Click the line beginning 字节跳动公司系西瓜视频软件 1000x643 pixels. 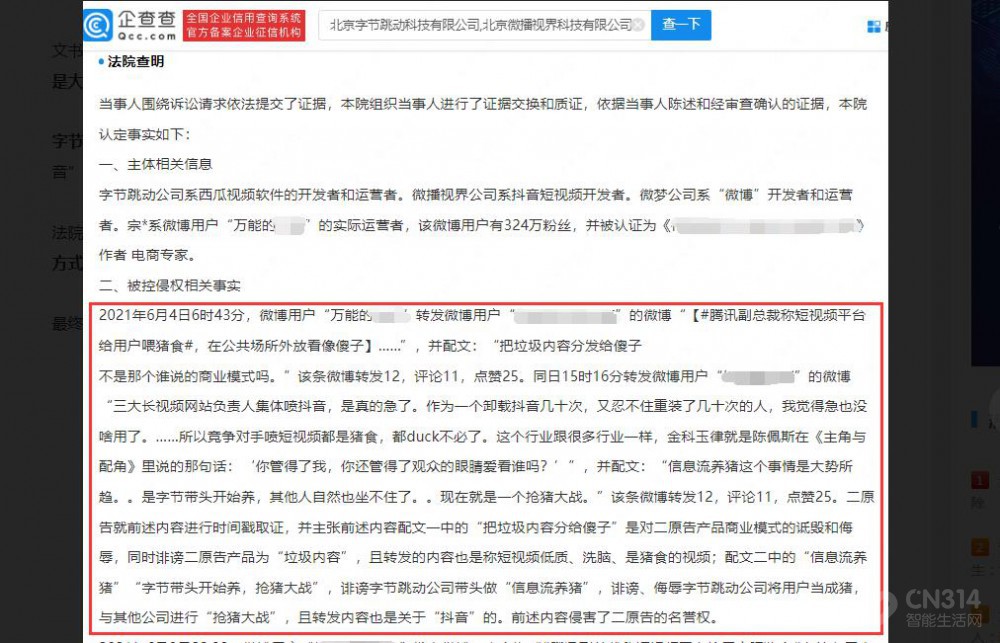[476, 195]
